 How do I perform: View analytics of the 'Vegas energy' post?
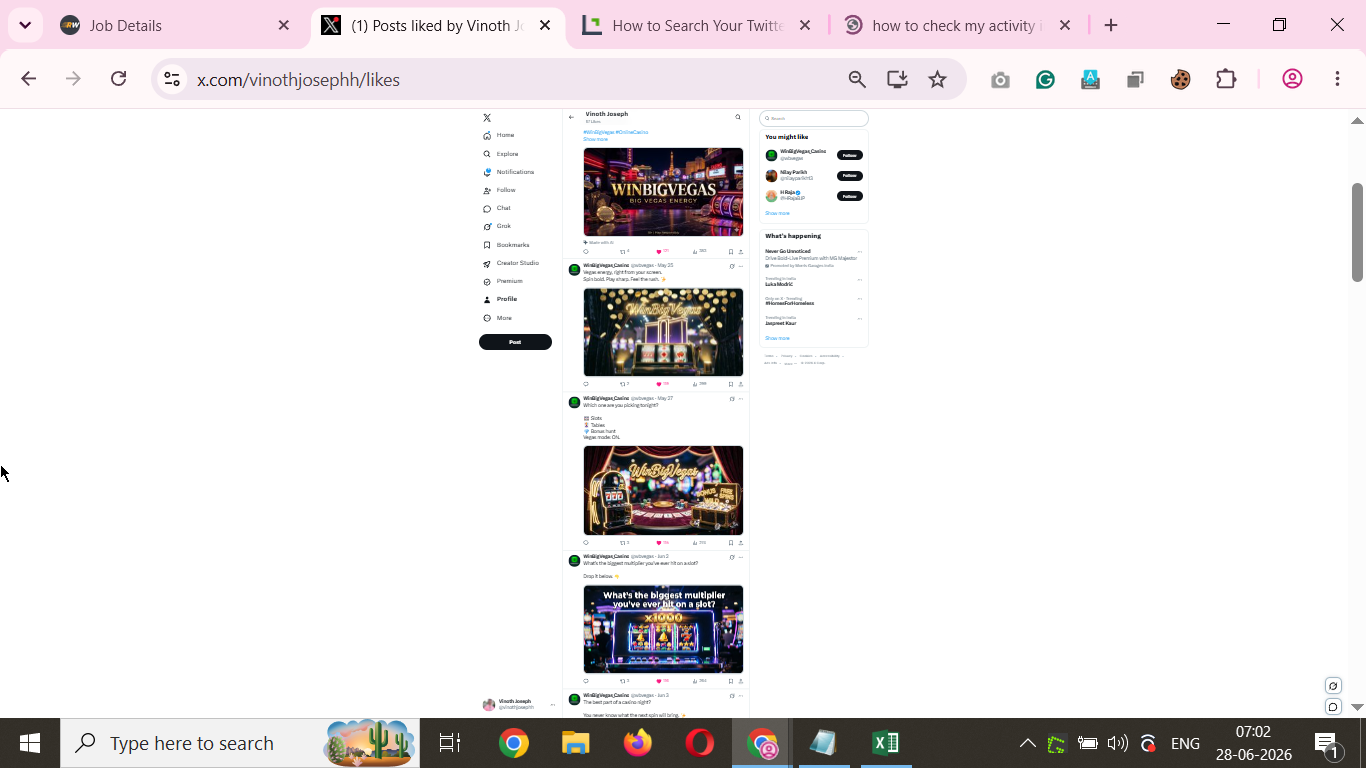point(698,384)
